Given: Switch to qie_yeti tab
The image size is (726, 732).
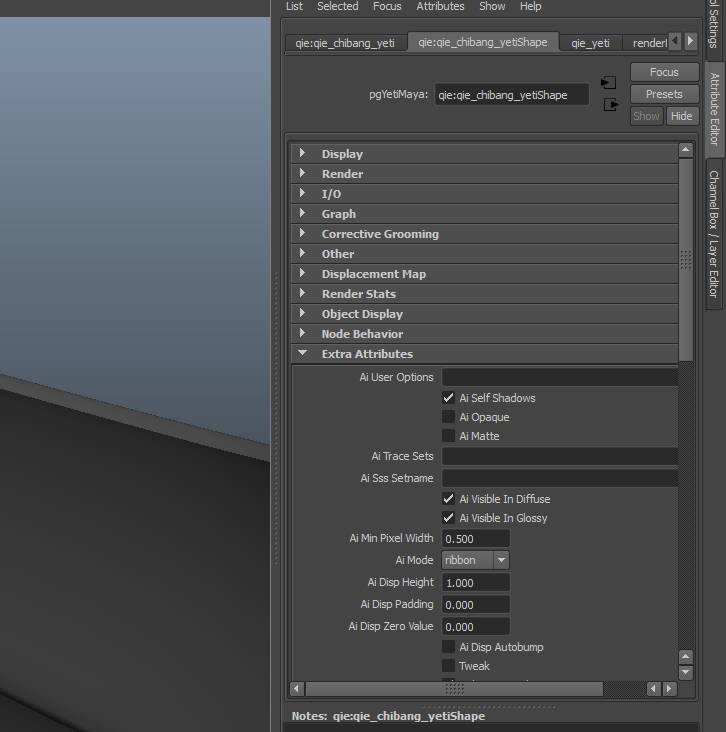Looking at the screenshot, I should (590, 43).
